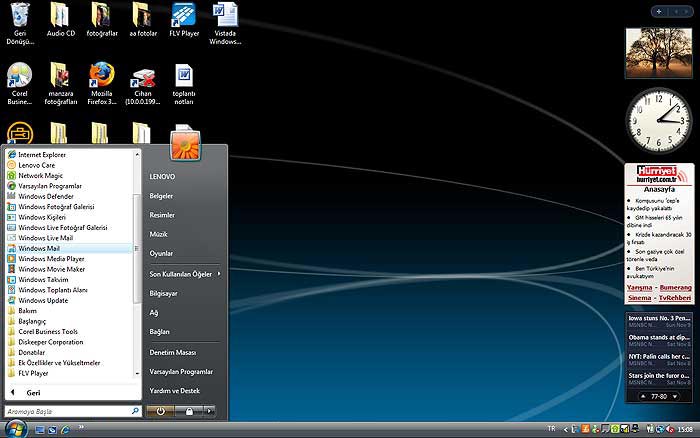Image resolution: width=700 pixels, height=438 pixels.
Task: Click next headlines arrow in feed gadget
Action: [675, 396]
